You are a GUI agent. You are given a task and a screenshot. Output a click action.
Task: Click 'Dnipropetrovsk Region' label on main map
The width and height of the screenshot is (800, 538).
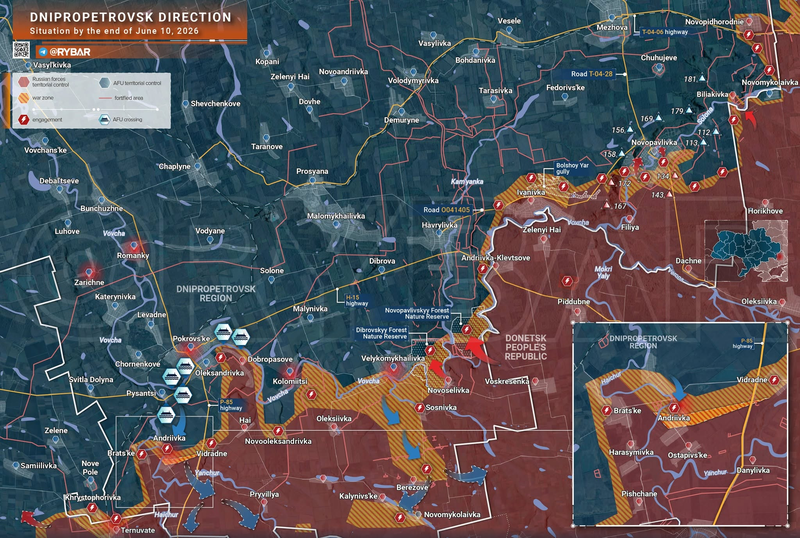pyautogui.click(x=216, y=294)
